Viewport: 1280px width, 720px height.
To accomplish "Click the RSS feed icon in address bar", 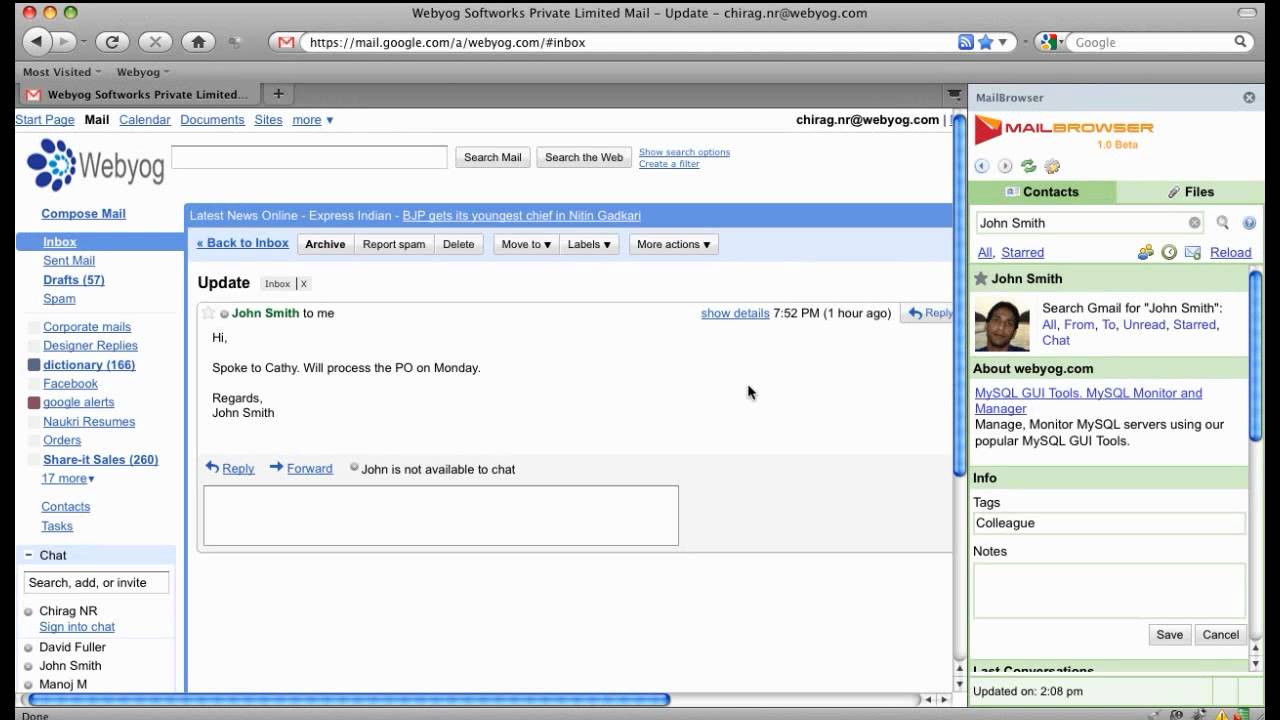I will (x=965, y=42).
